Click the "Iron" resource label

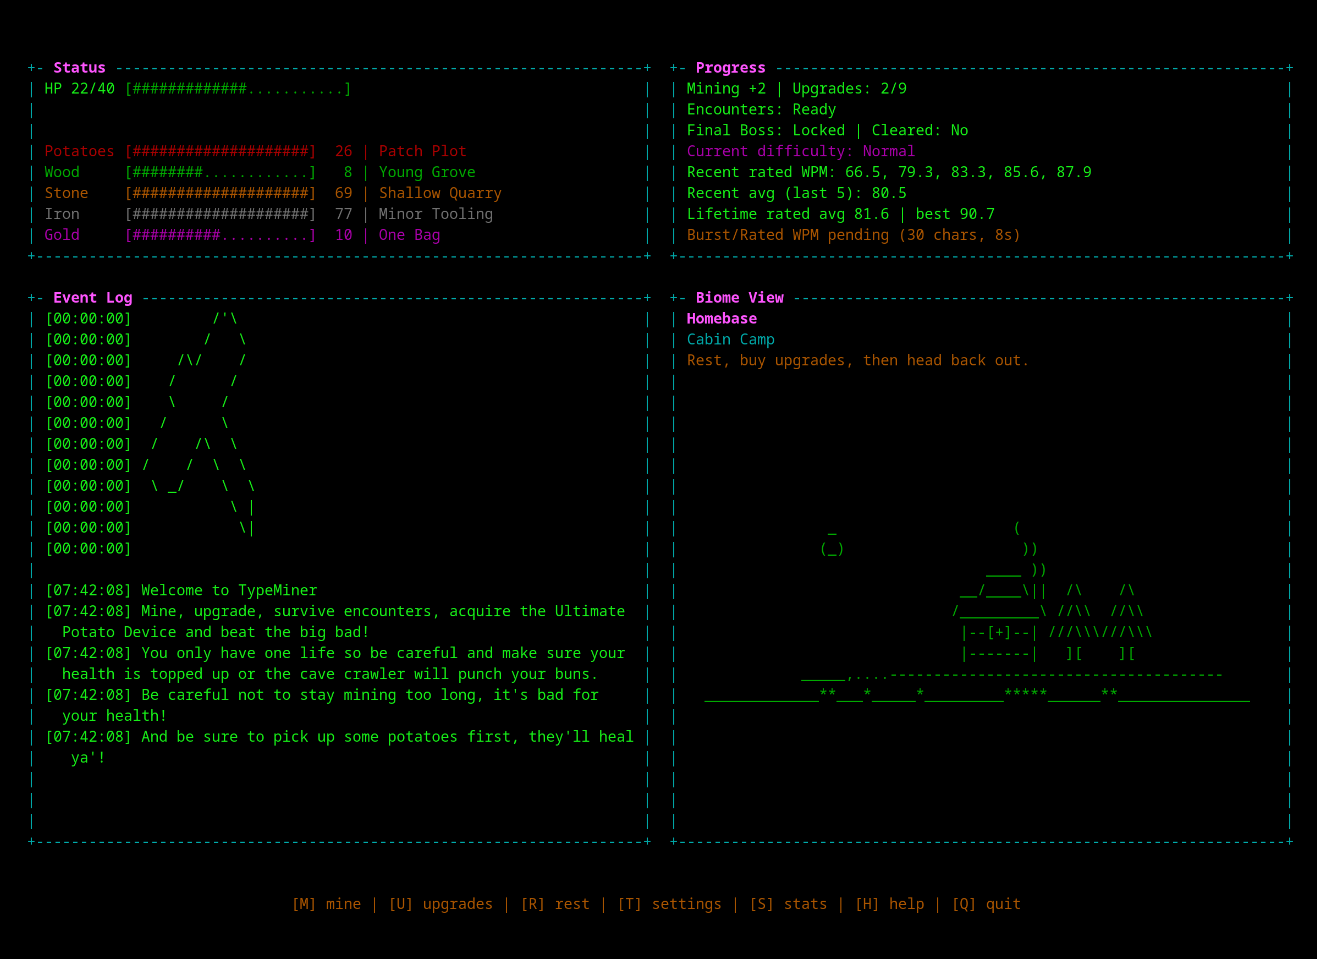point(62,214)
